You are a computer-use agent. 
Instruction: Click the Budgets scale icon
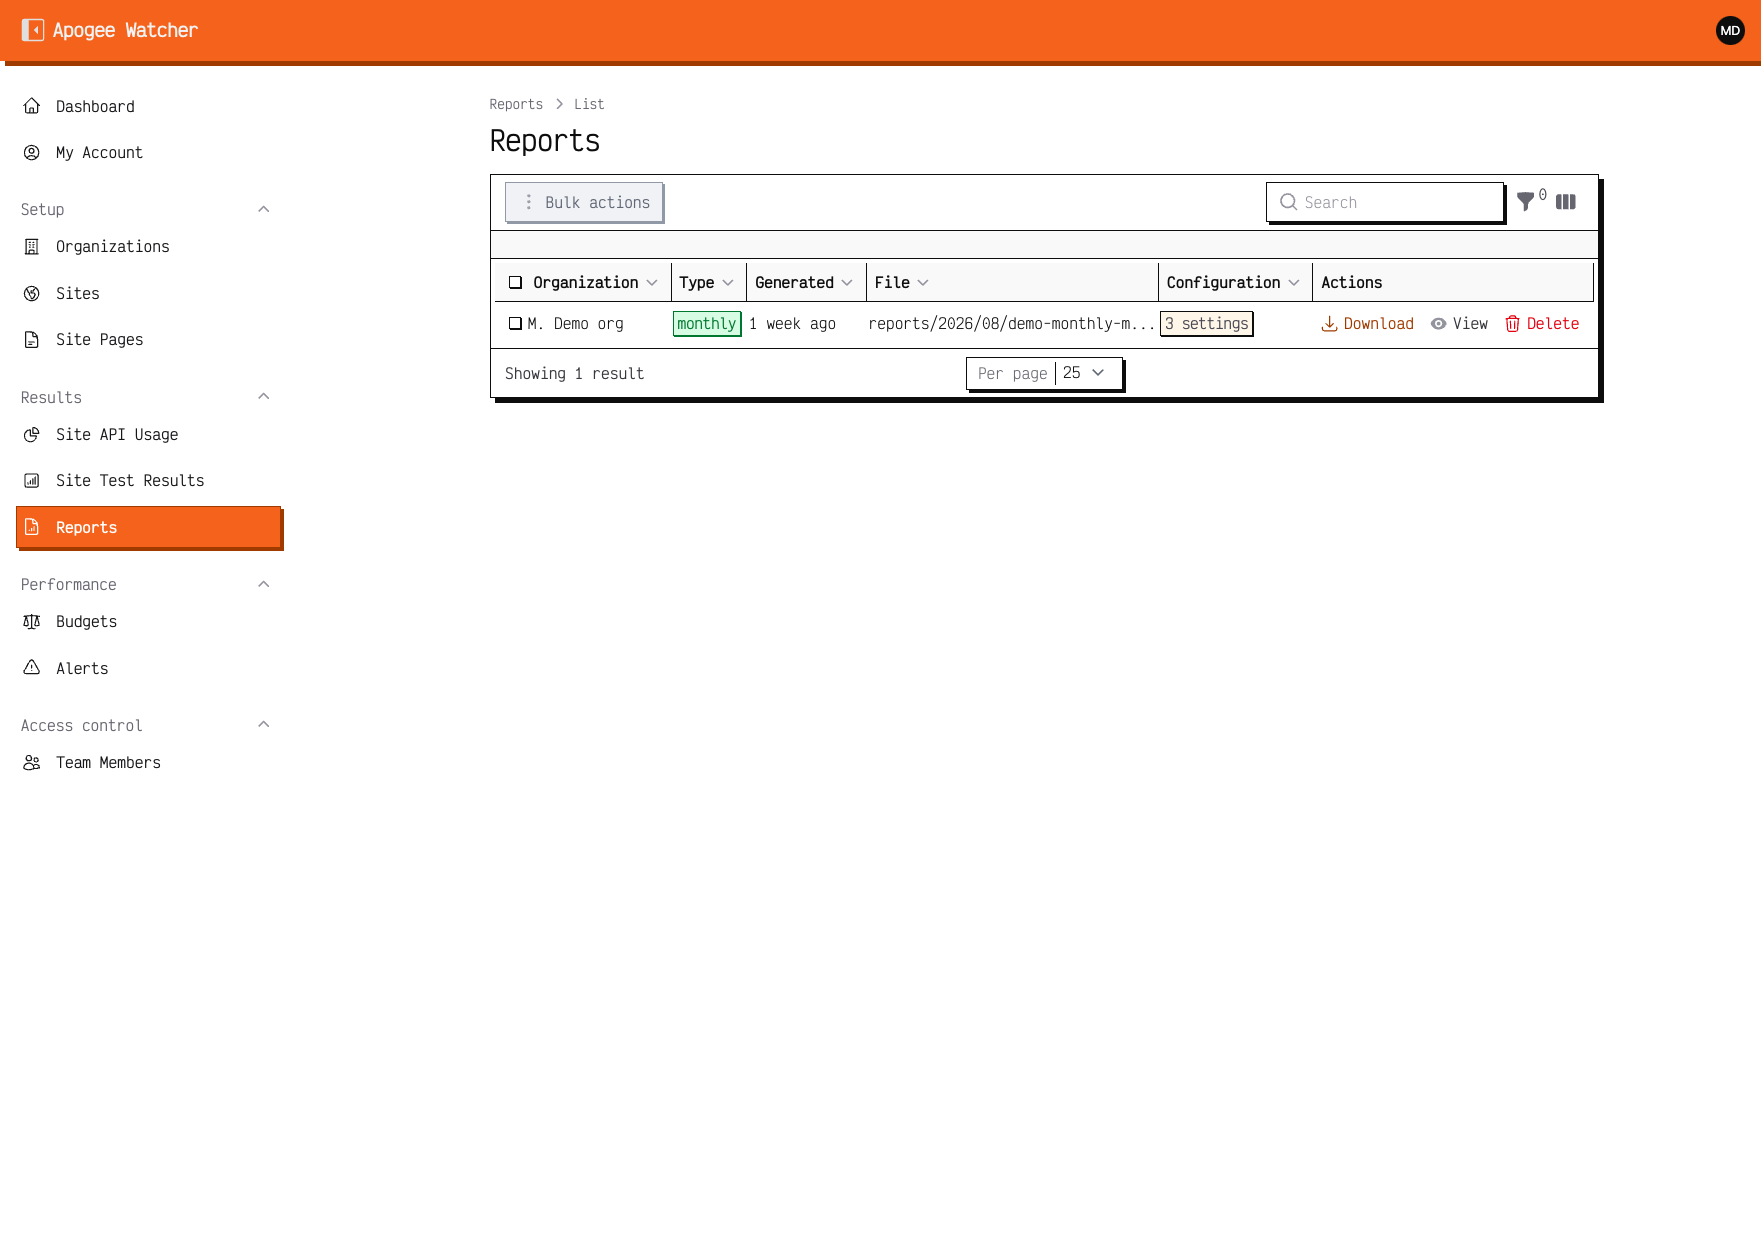(x=32, y=622)
